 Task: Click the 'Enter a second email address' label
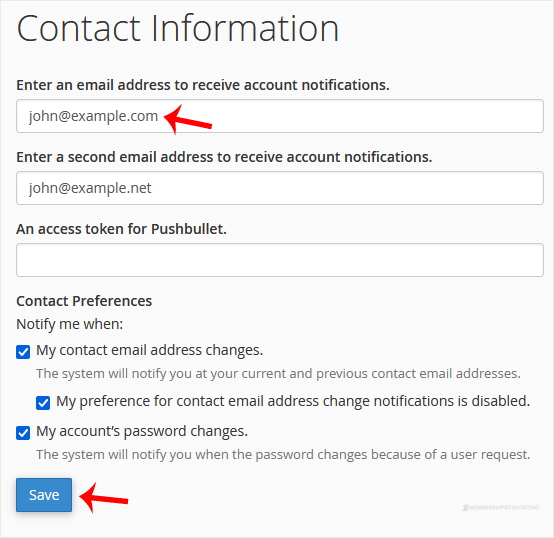(x=224, y=157)
